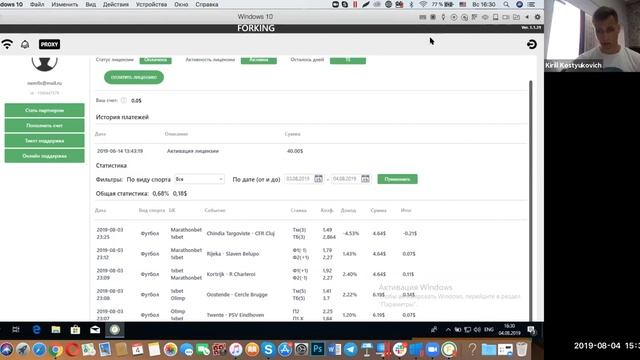This screenshot has width=640, height=360.
Task: Open Notification Center in the Mac menu bar
Action: pos(531,4)
